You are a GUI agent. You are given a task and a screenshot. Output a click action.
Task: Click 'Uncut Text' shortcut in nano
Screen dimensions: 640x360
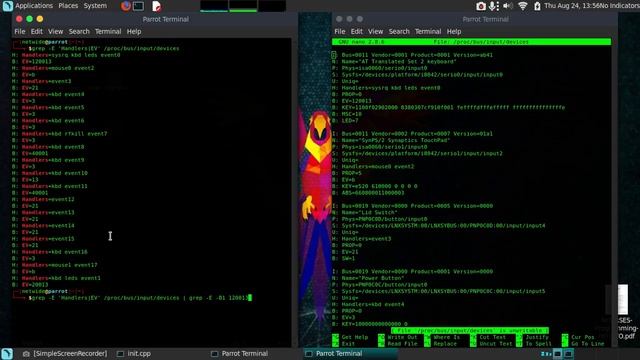point(490,344)
